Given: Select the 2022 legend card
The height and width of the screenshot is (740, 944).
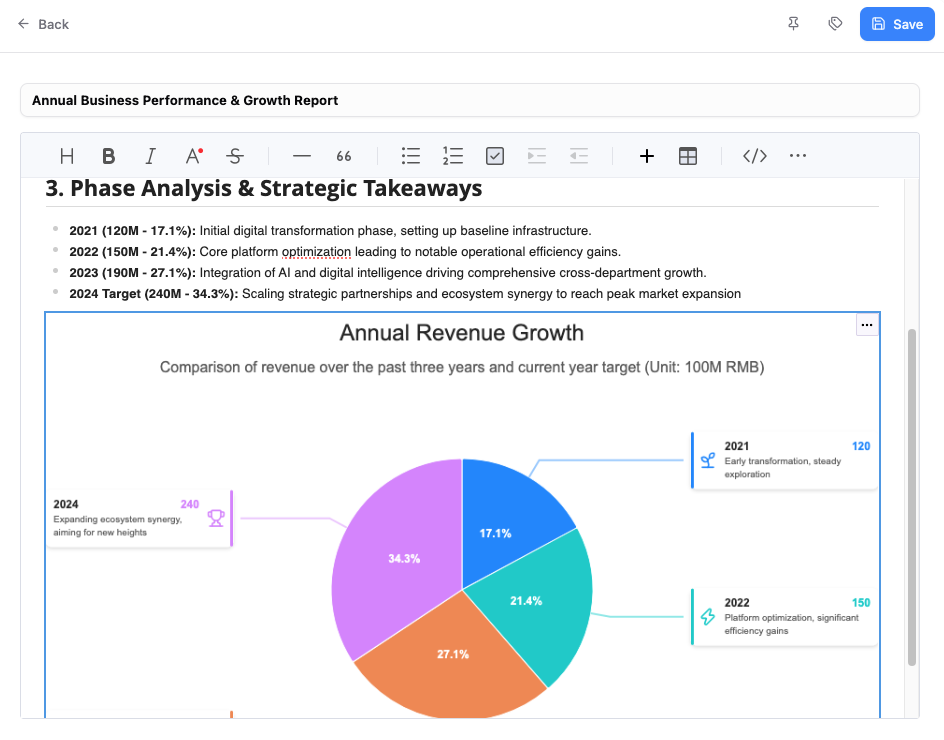Looking at the screenshot, I should point(784,617).
